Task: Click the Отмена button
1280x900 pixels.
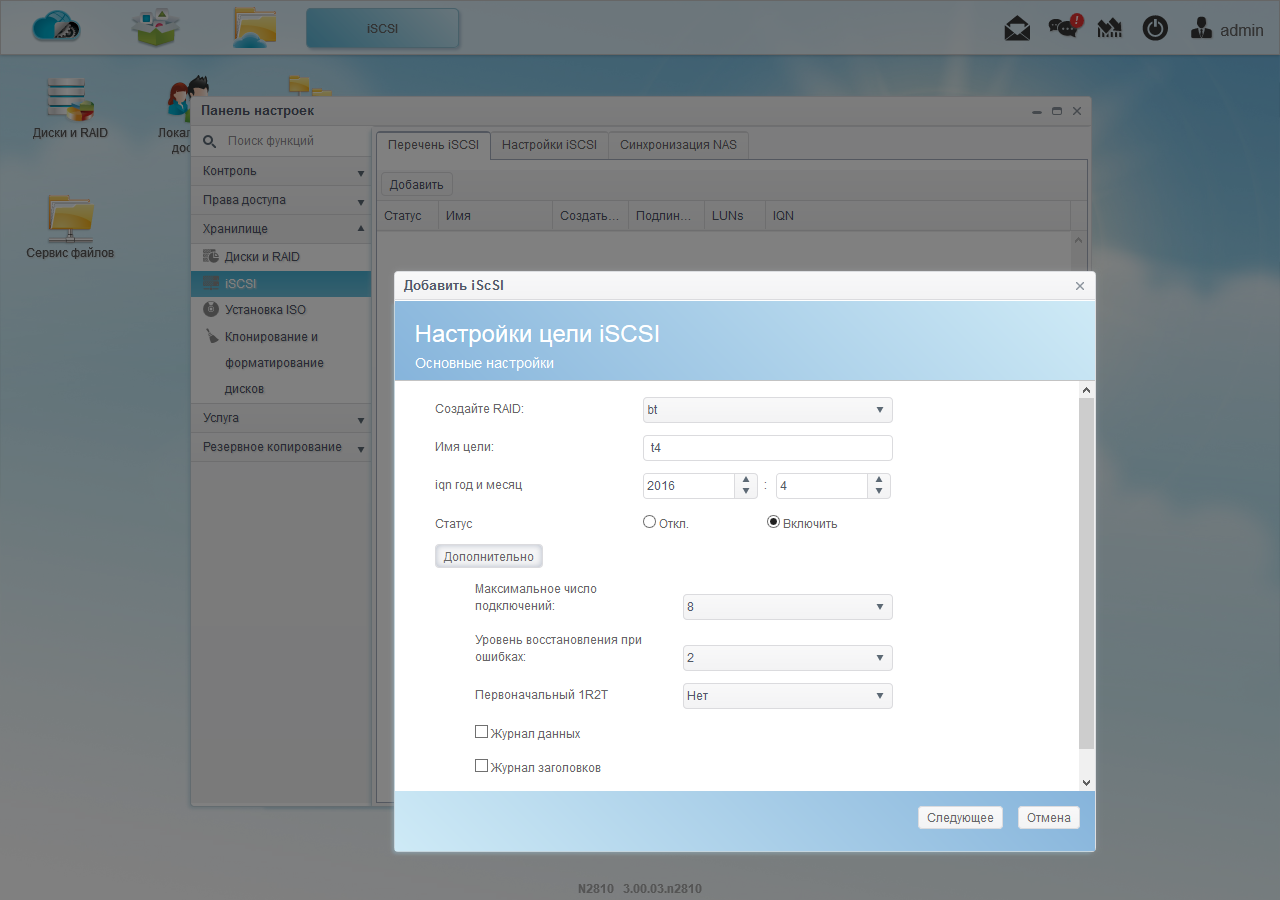Action: coord(1049,818)
